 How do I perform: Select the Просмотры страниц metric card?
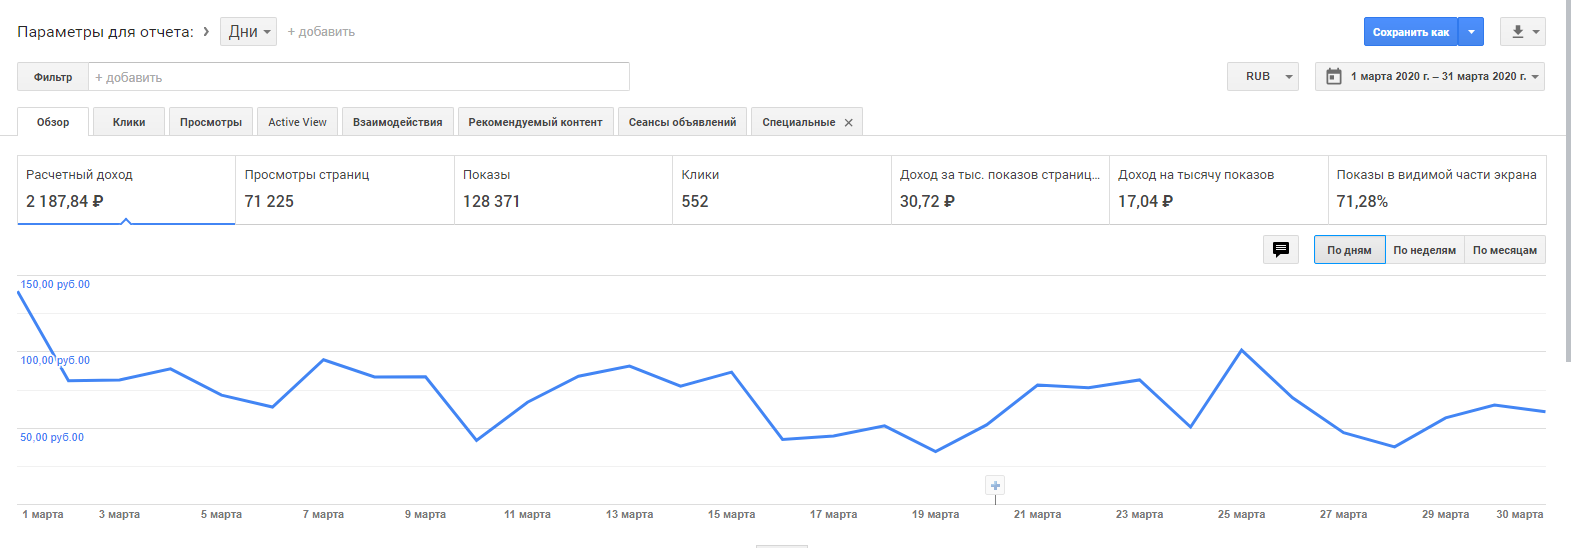point(344,189)
